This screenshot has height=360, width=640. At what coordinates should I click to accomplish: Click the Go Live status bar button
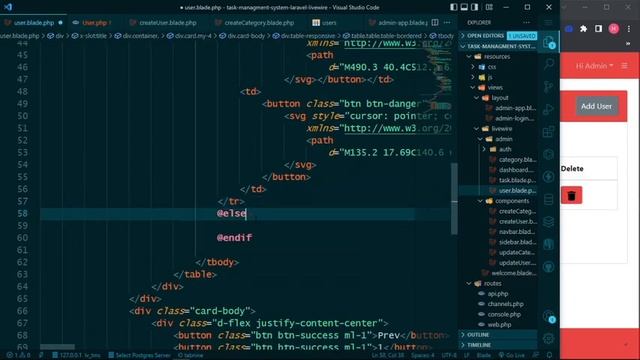click(x=511, y=355)
